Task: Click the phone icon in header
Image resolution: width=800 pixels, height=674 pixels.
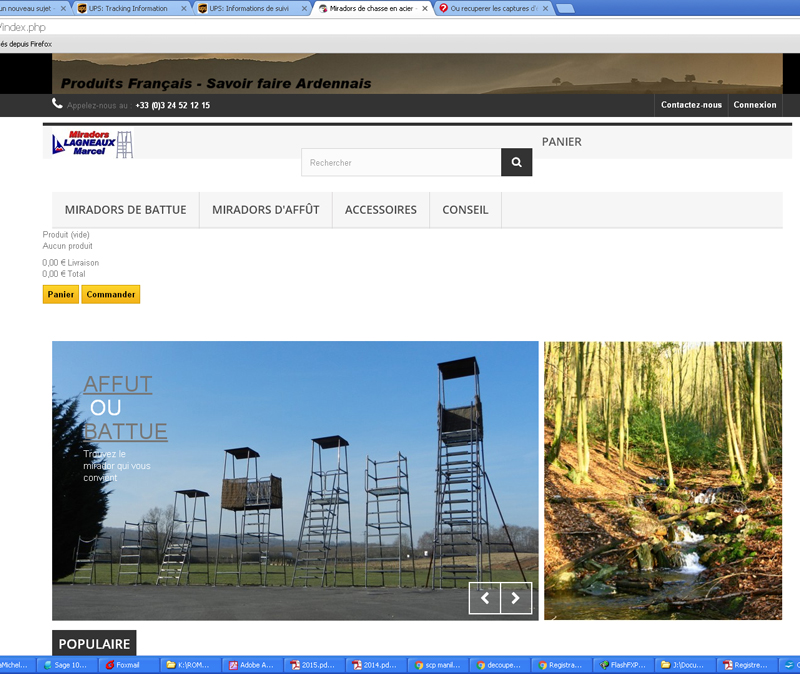Action: pyautogui.click(x=57, y=104)
